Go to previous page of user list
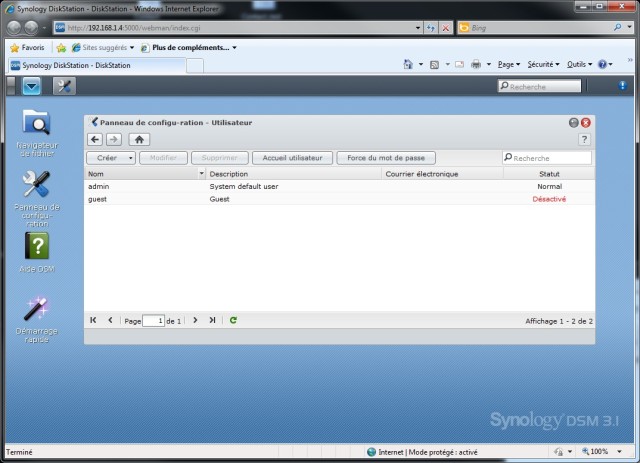640x463 pixels. tap(110, 320)
